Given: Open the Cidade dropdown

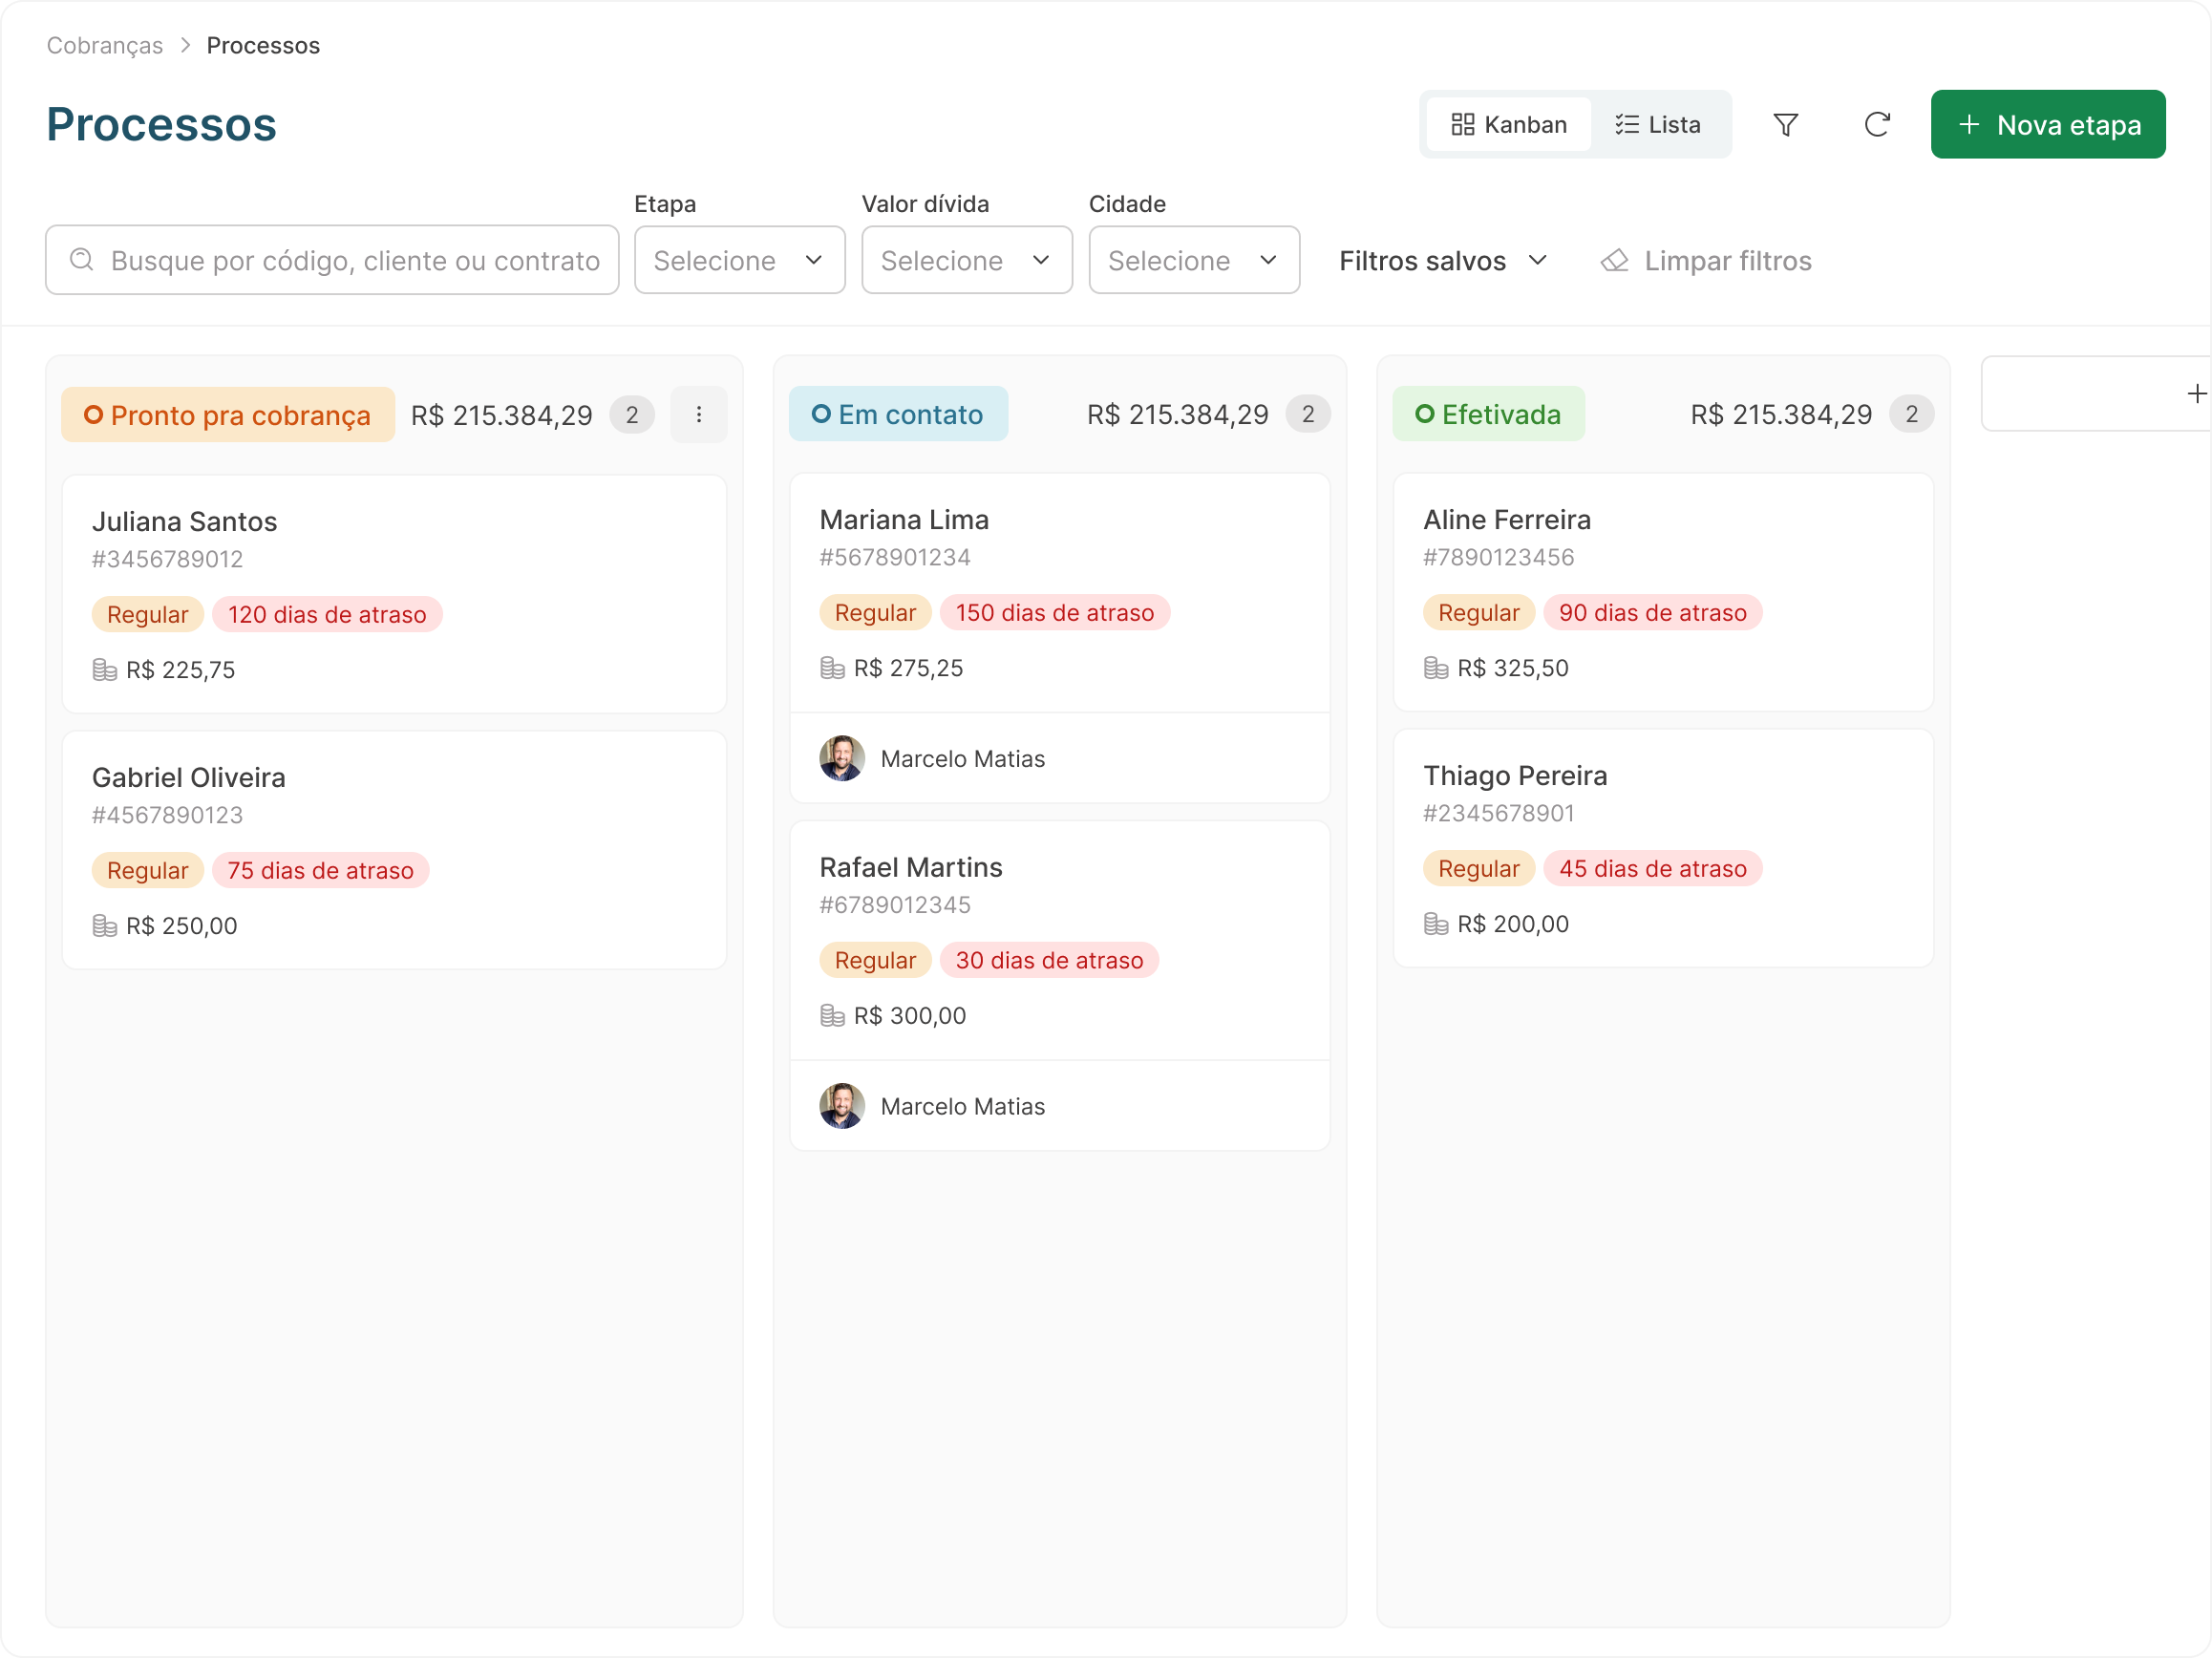Looking at the screenshot, I should point(1193,261).
